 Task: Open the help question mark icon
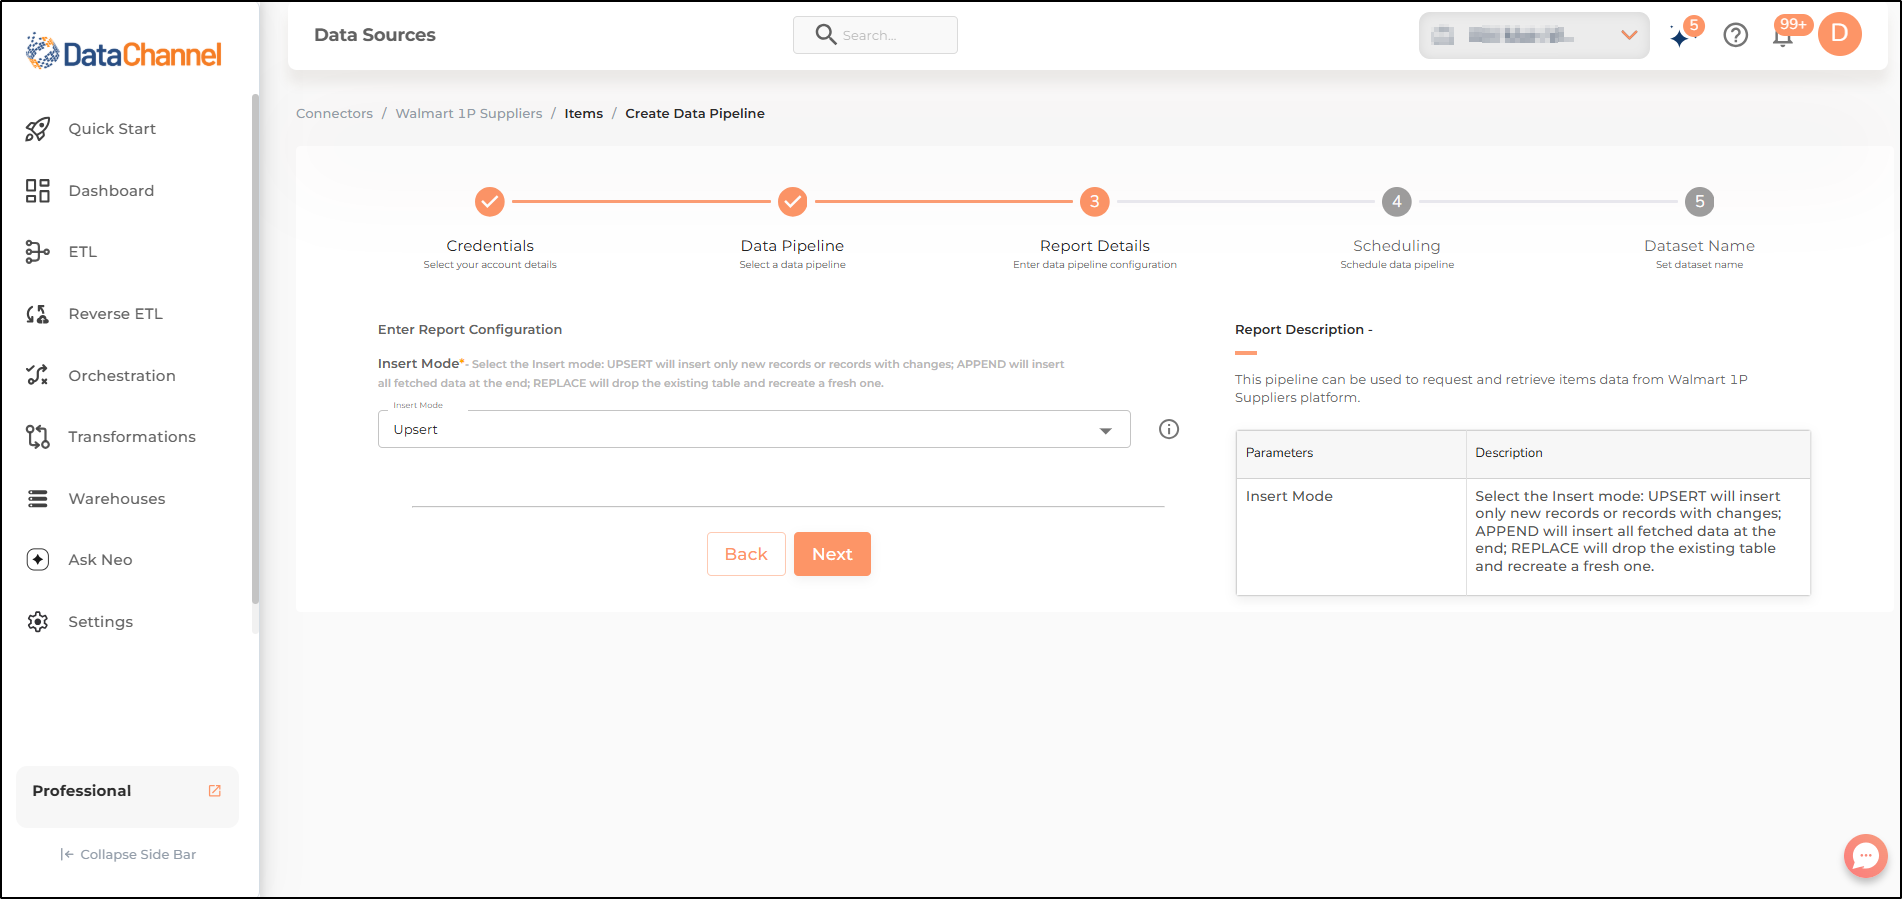(1736, 35)
